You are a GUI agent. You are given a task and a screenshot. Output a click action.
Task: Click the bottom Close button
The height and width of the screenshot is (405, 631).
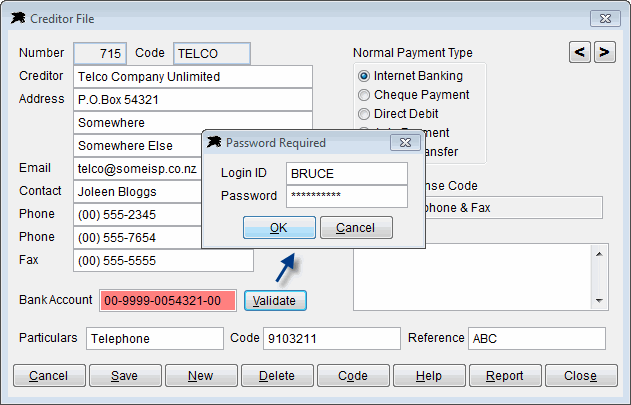click(x=581, y=376)
